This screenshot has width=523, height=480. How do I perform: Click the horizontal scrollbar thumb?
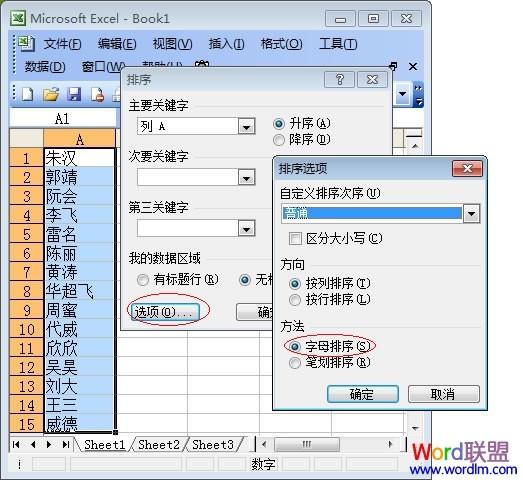pyautogui.click(x=307, y=444)
